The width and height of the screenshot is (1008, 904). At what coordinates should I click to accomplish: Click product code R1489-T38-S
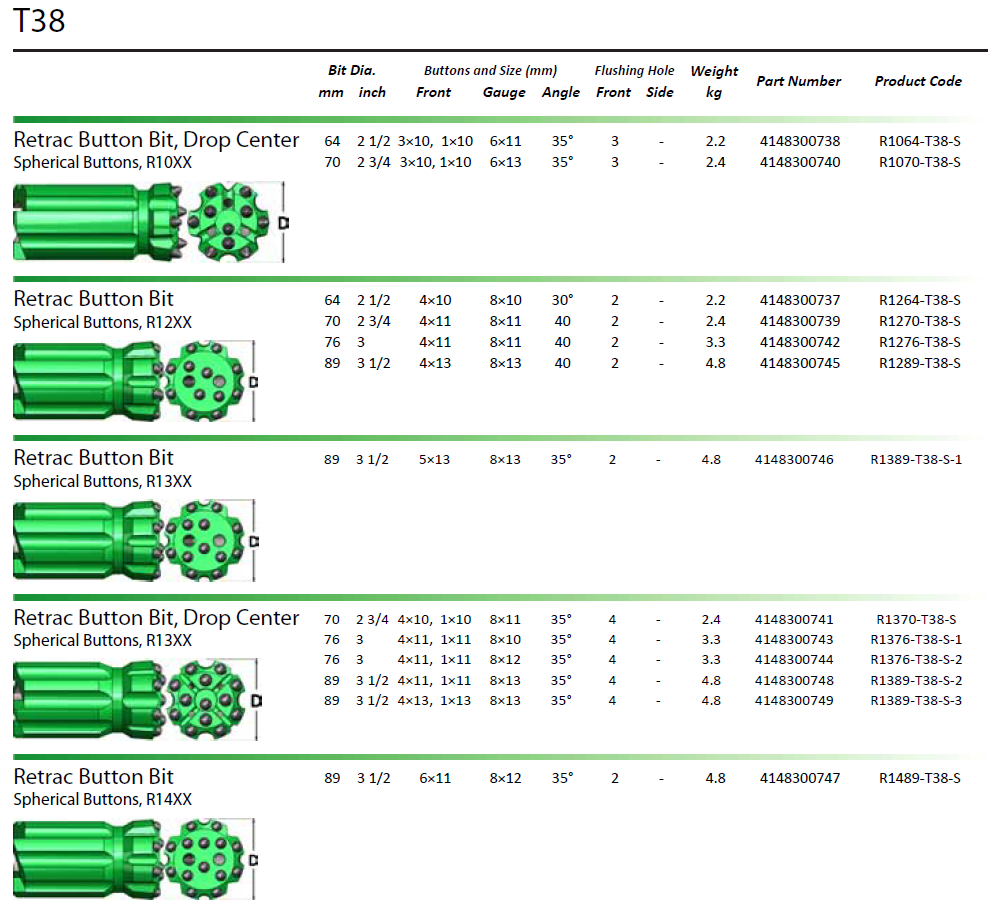(919, 778)
